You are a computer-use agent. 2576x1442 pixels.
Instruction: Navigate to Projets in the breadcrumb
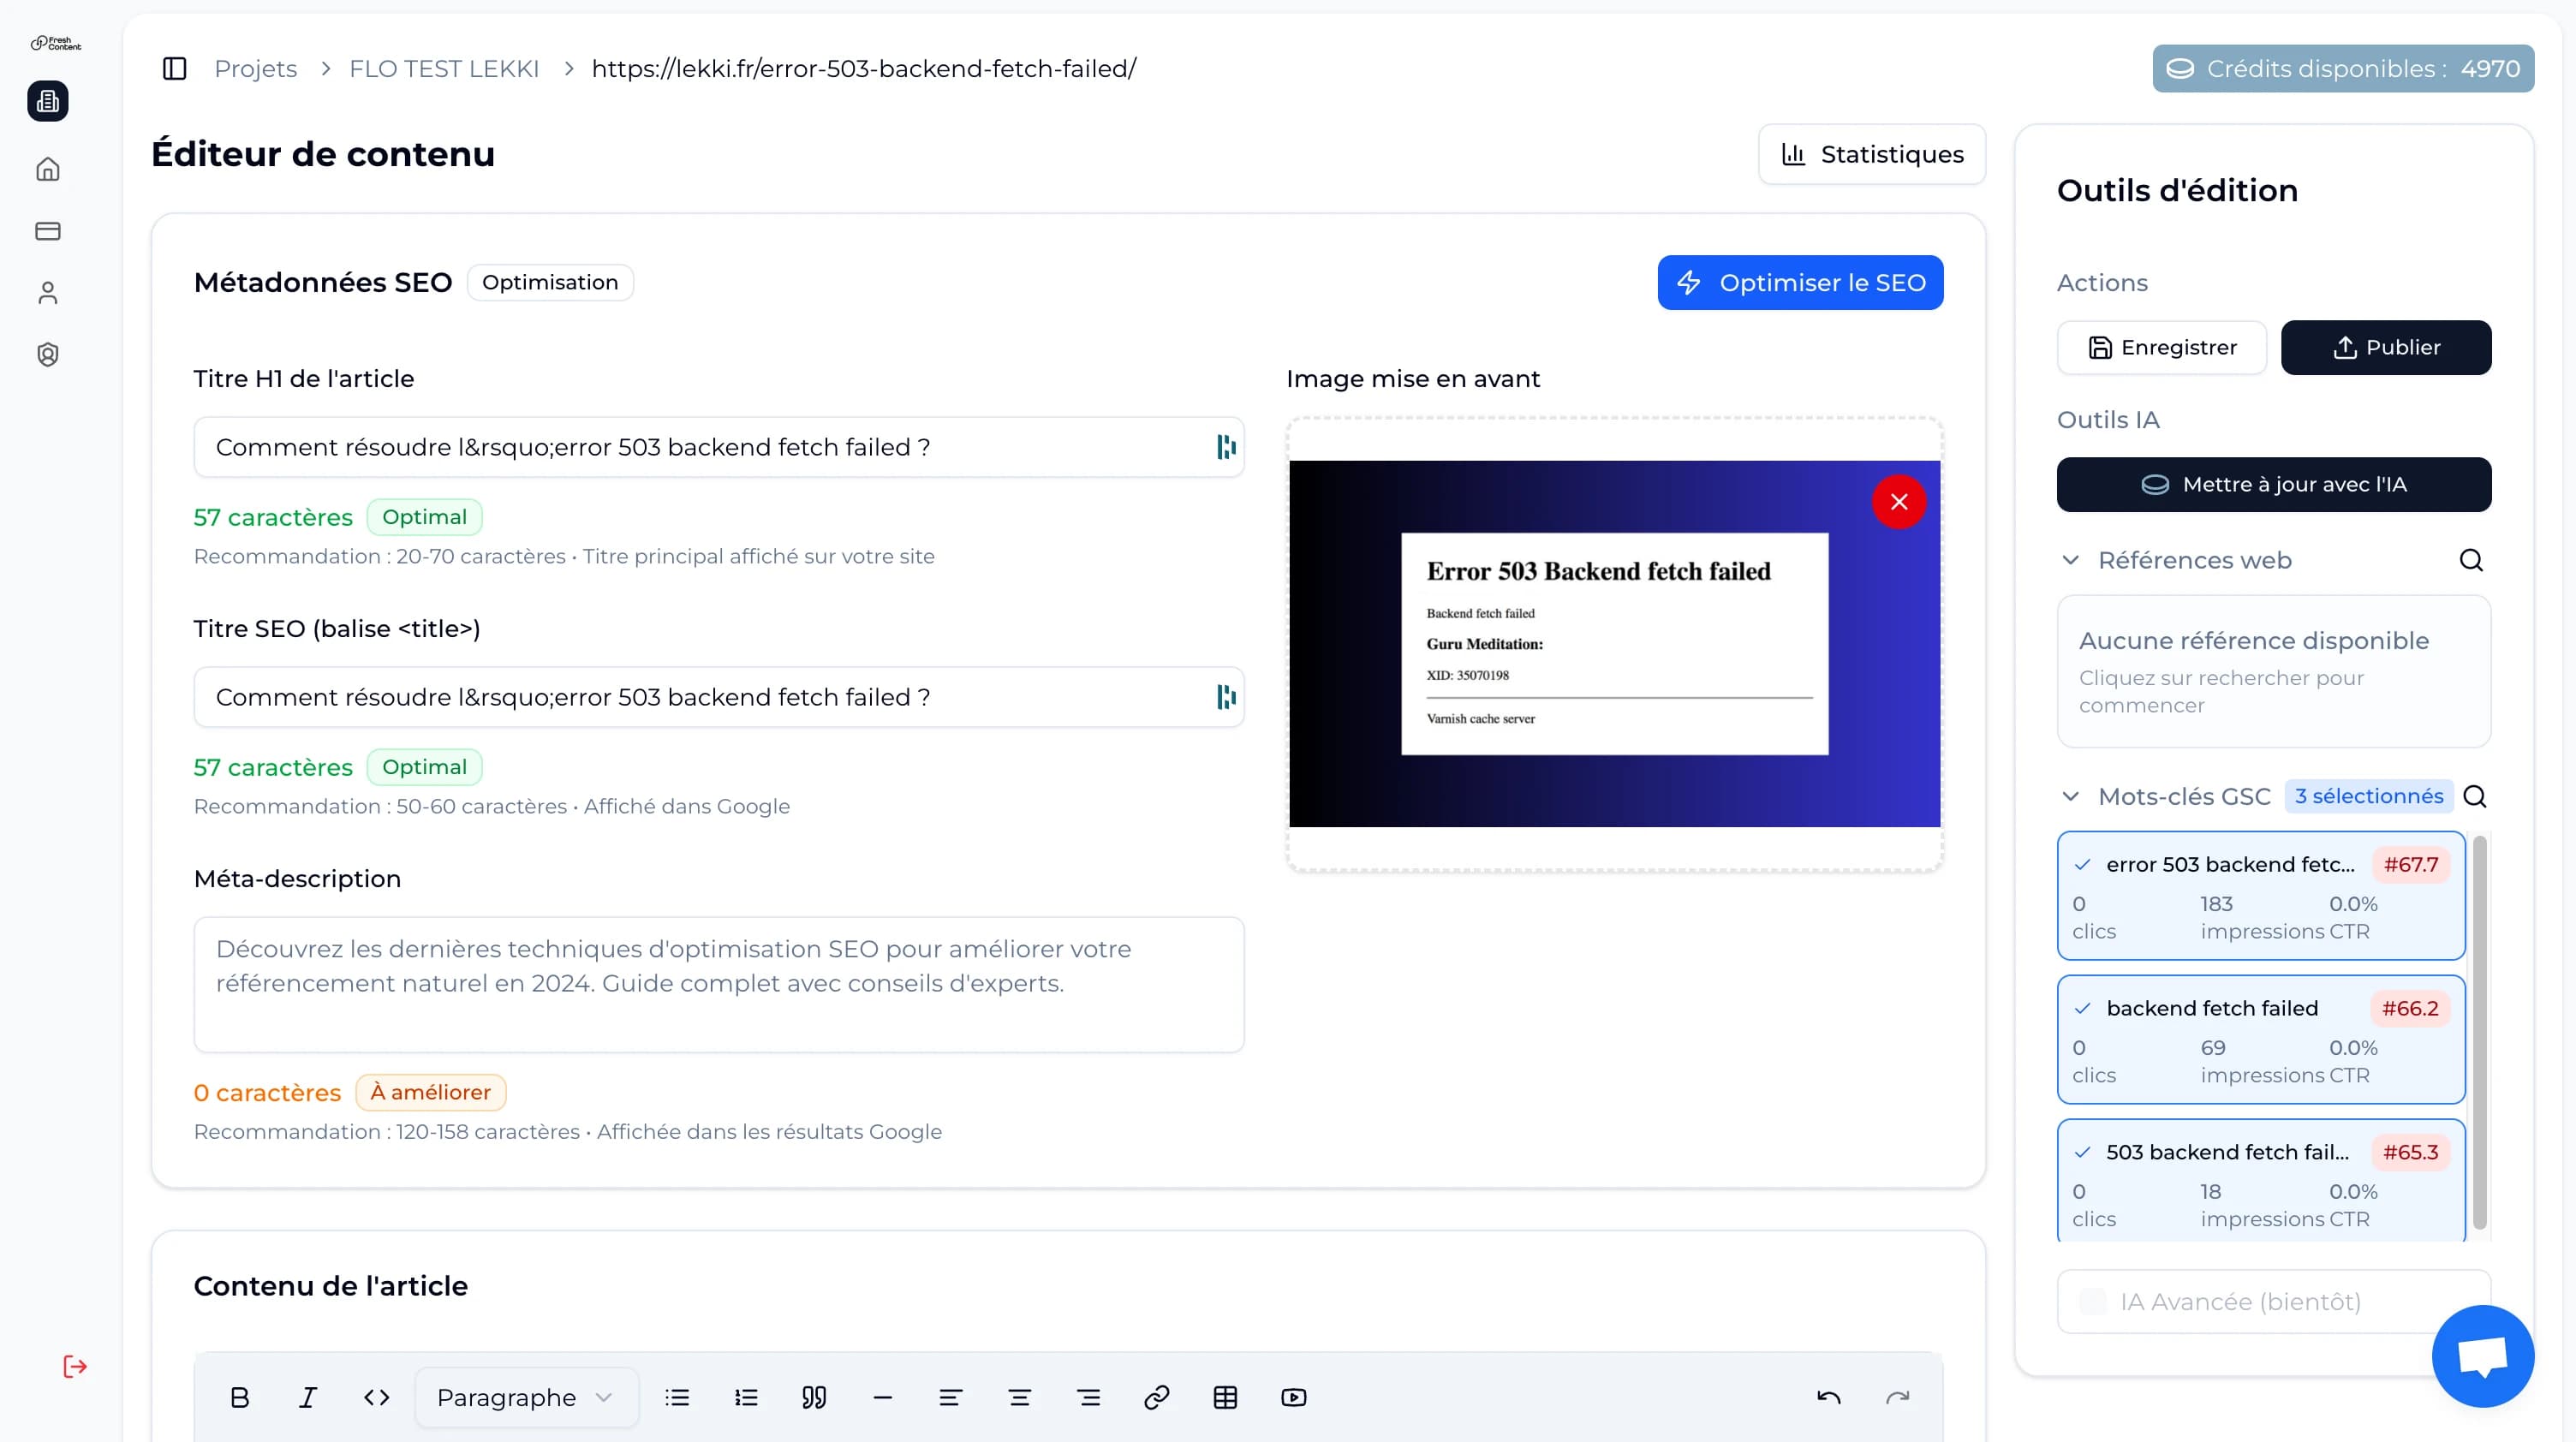[x=255, y=68]
